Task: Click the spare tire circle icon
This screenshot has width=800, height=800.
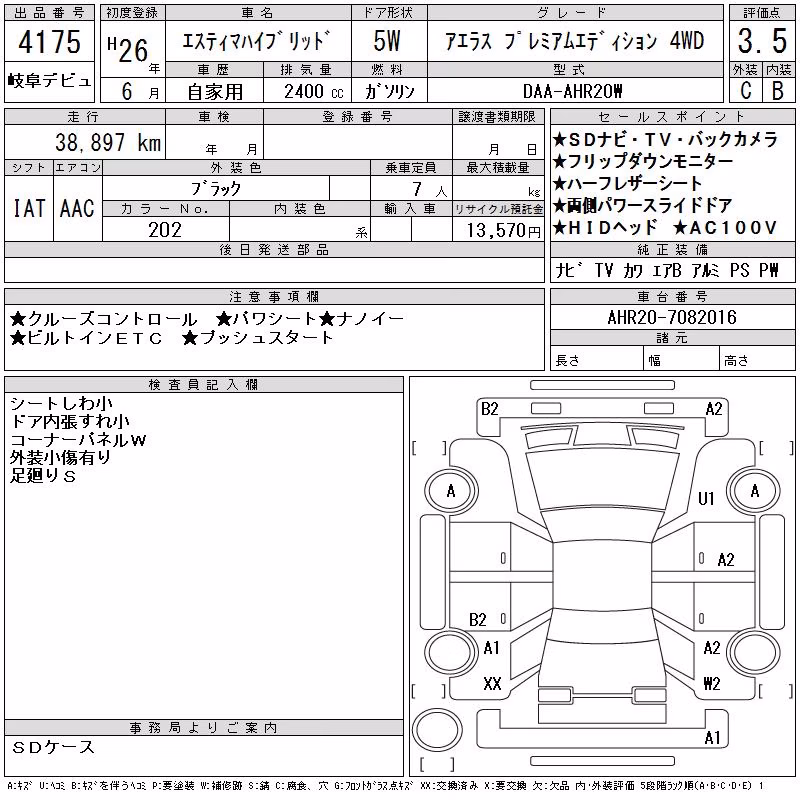Action: click(x=437, y=729)
